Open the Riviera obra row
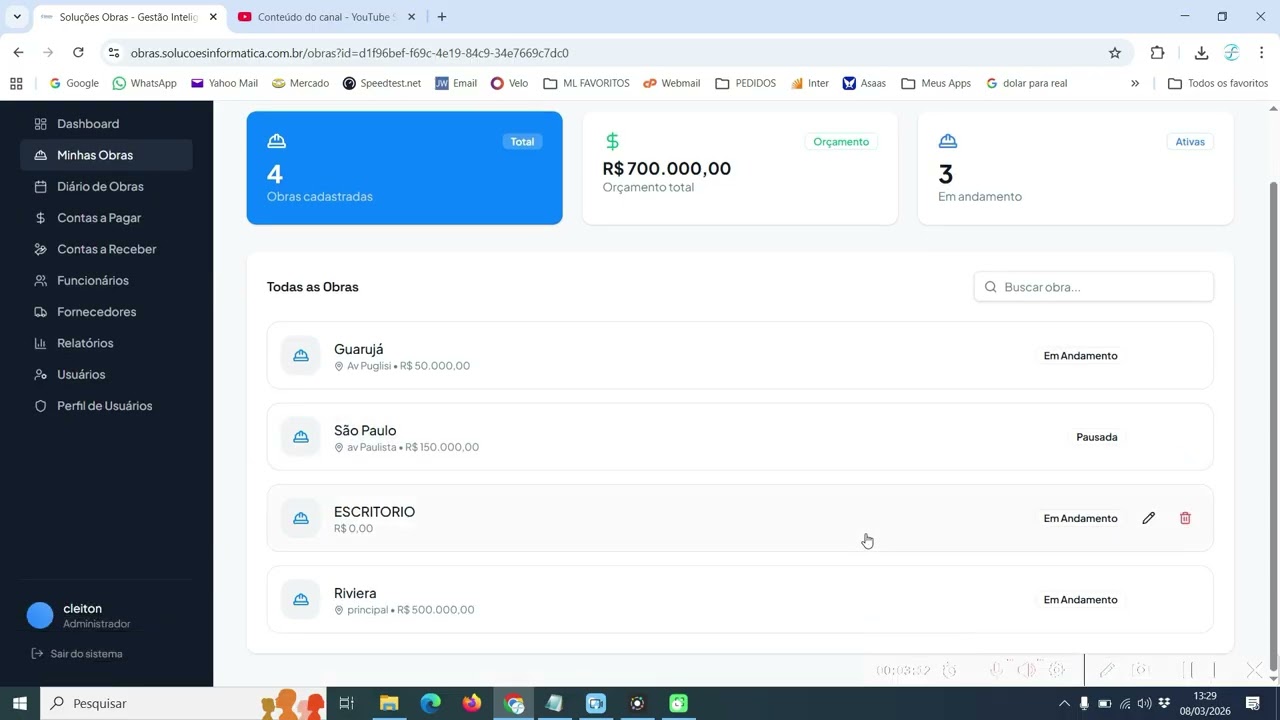Viewport: 1280px width, 720px height. click(740, 600)
